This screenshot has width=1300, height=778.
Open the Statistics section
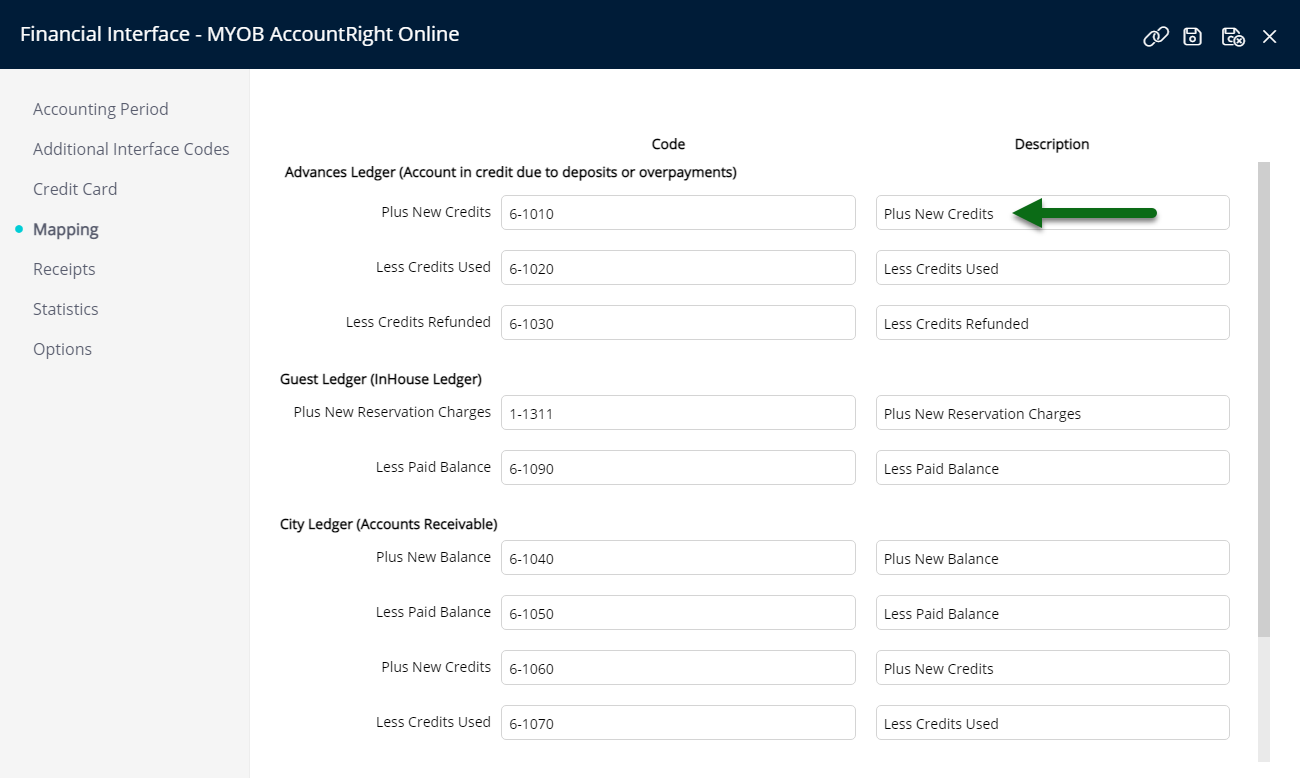pos(66,309)
